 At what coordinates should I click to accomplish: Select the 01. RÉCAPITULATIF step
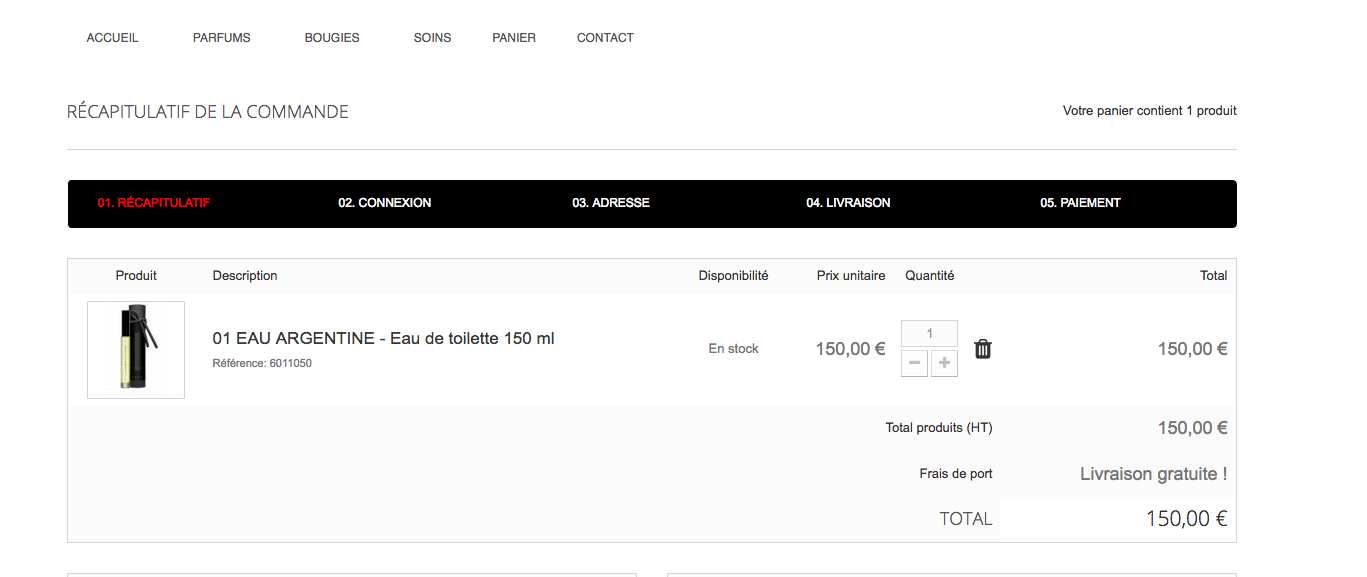coord(153,203)
